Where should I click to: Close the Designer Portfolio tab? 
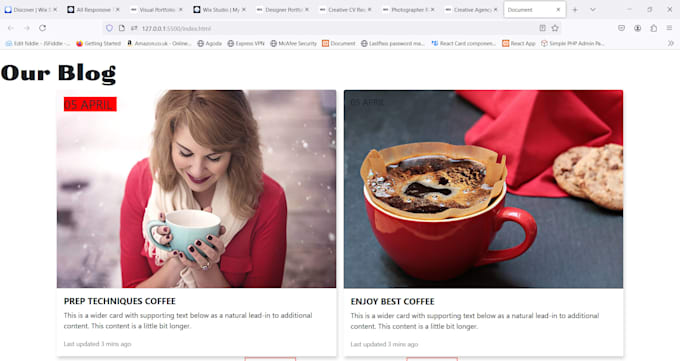coord(307,10)
